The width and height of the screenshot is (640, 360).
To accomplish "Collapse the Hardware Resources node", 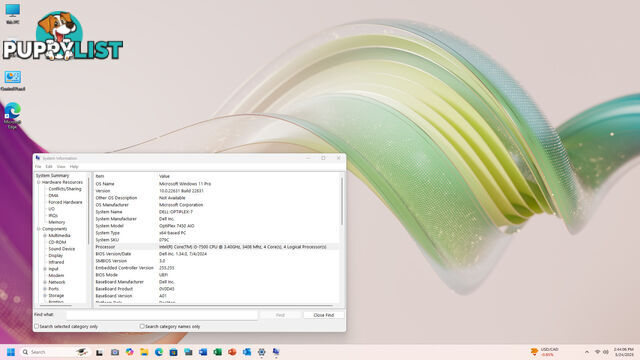I will coord(39,182).
